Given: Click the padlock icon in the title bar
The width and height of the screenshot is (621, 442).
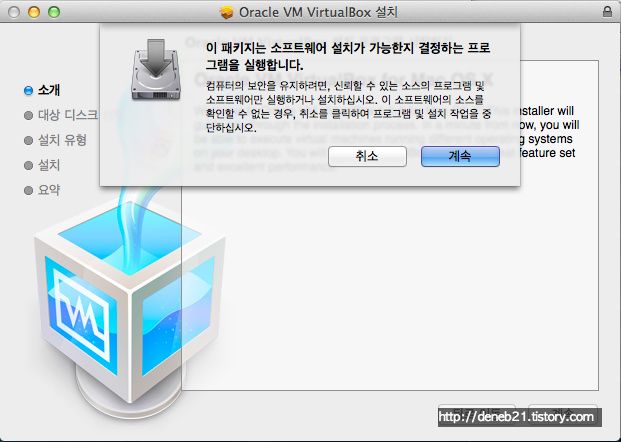Looking at the screenshot, I should (x=607, y=11).
